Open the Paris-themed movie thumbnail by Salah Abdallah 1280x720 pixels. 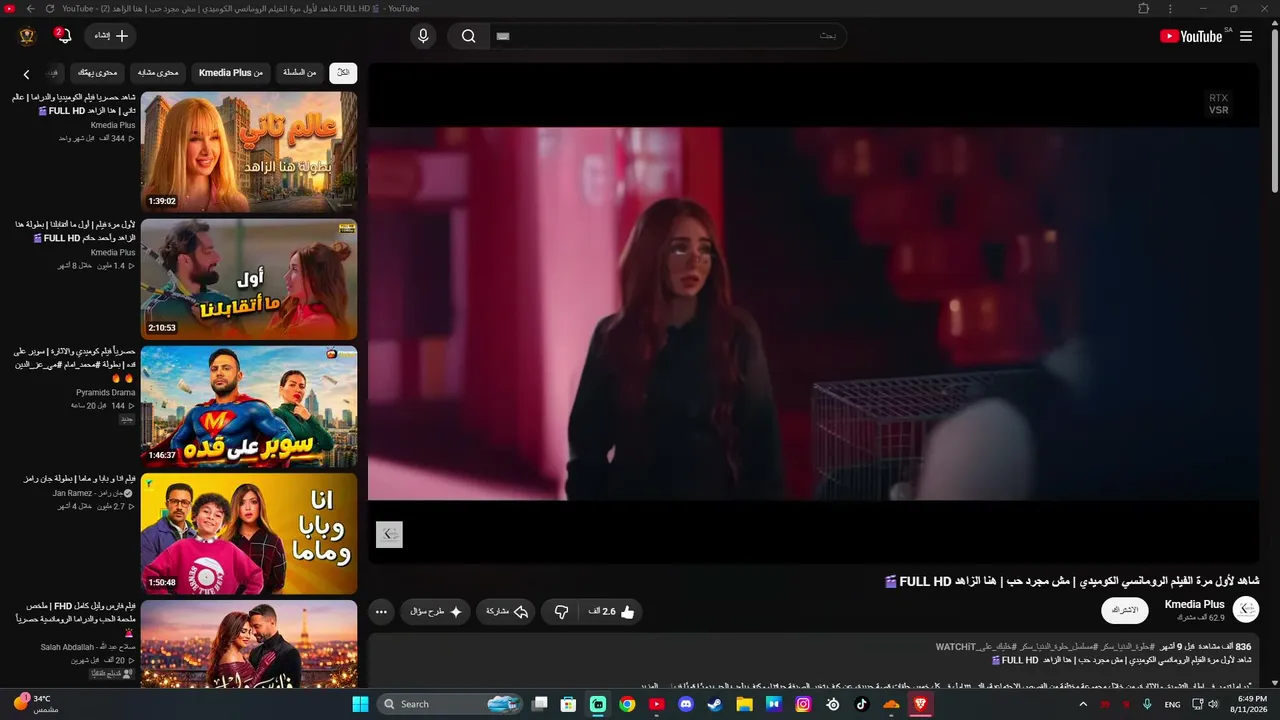coord(249,644)
